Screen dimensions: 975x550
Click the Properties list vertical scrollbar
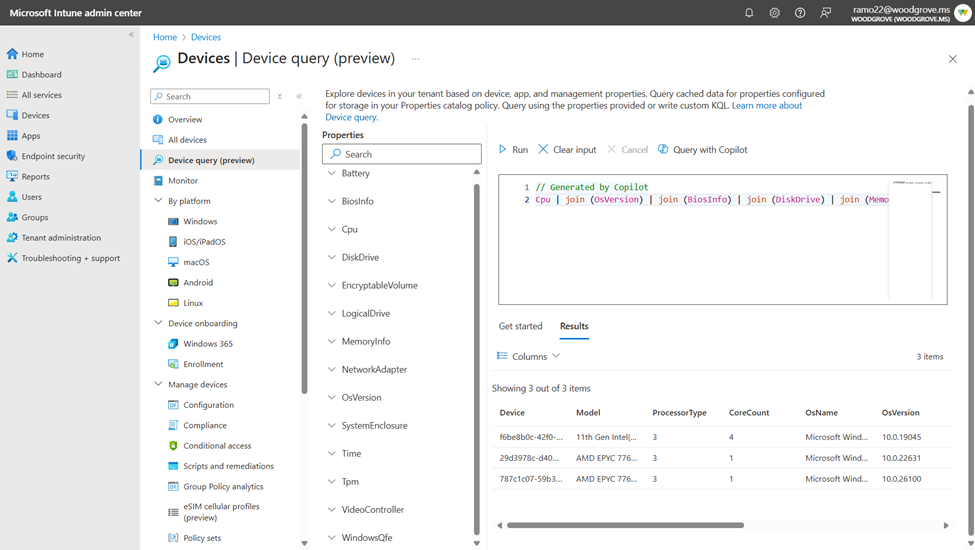[477, 357]
